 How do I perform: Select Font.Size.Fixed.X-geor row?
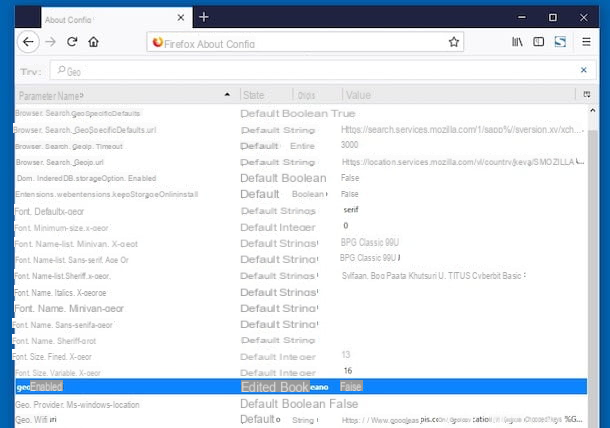[301, 357]
